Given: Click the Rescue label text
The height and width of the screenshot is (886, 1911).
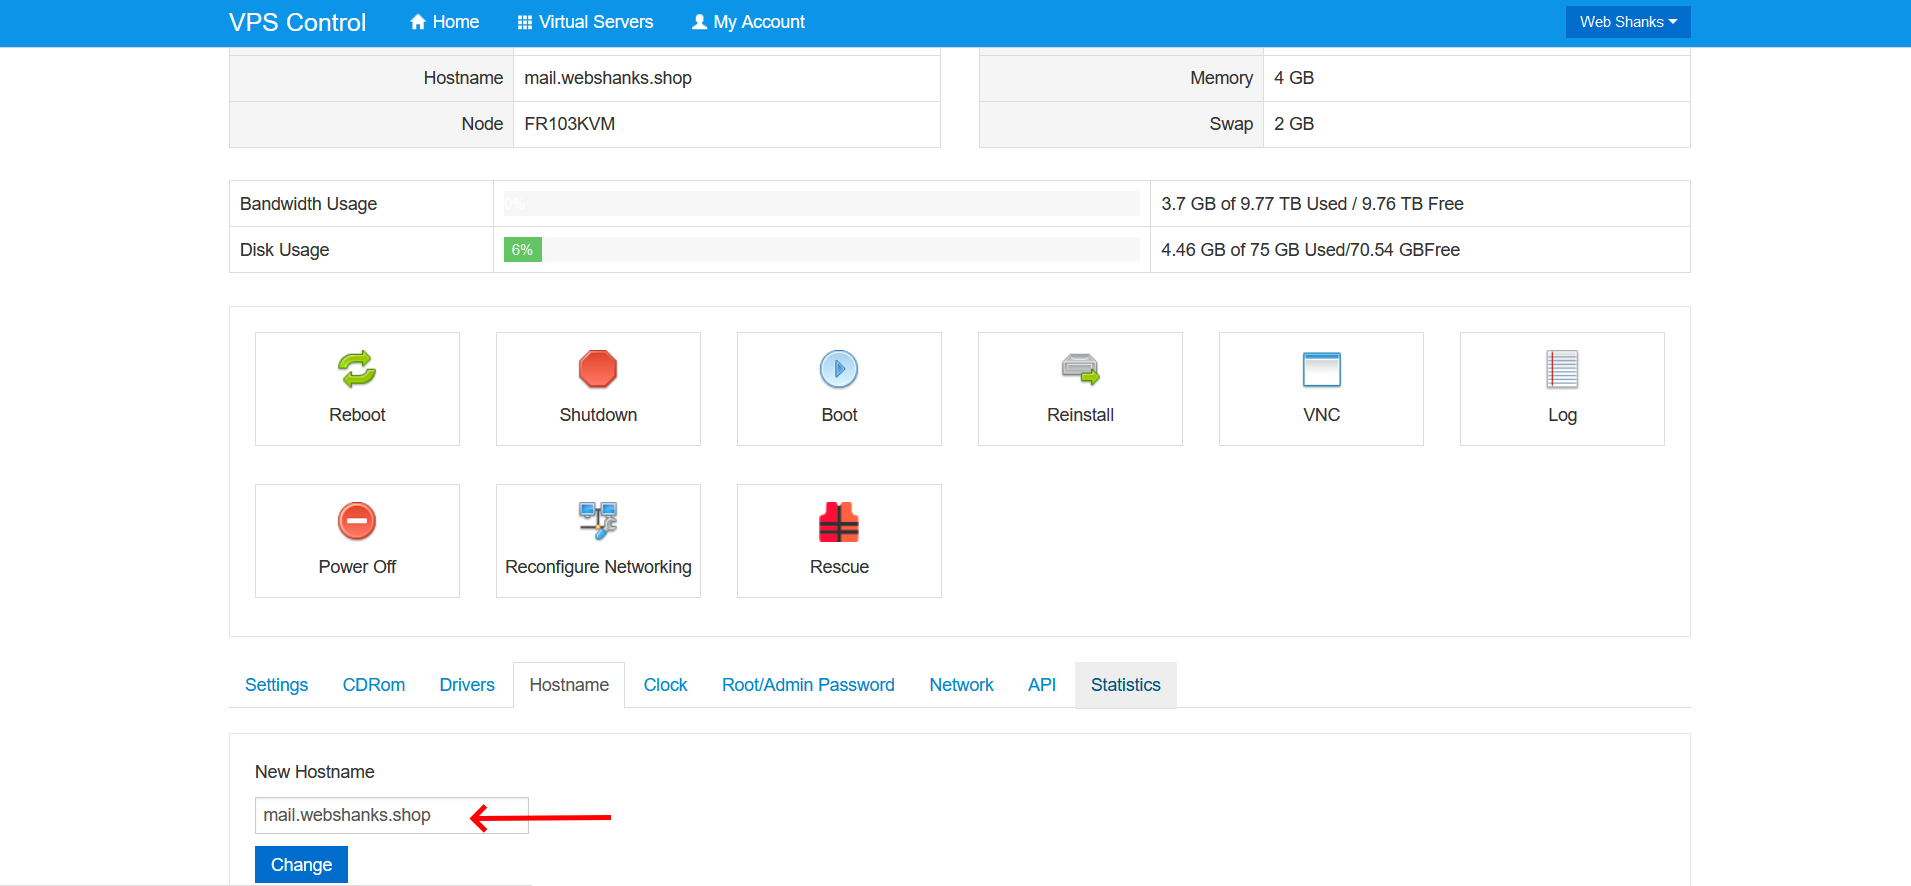Looking at the screenshot, I should [x=839, y=567].
